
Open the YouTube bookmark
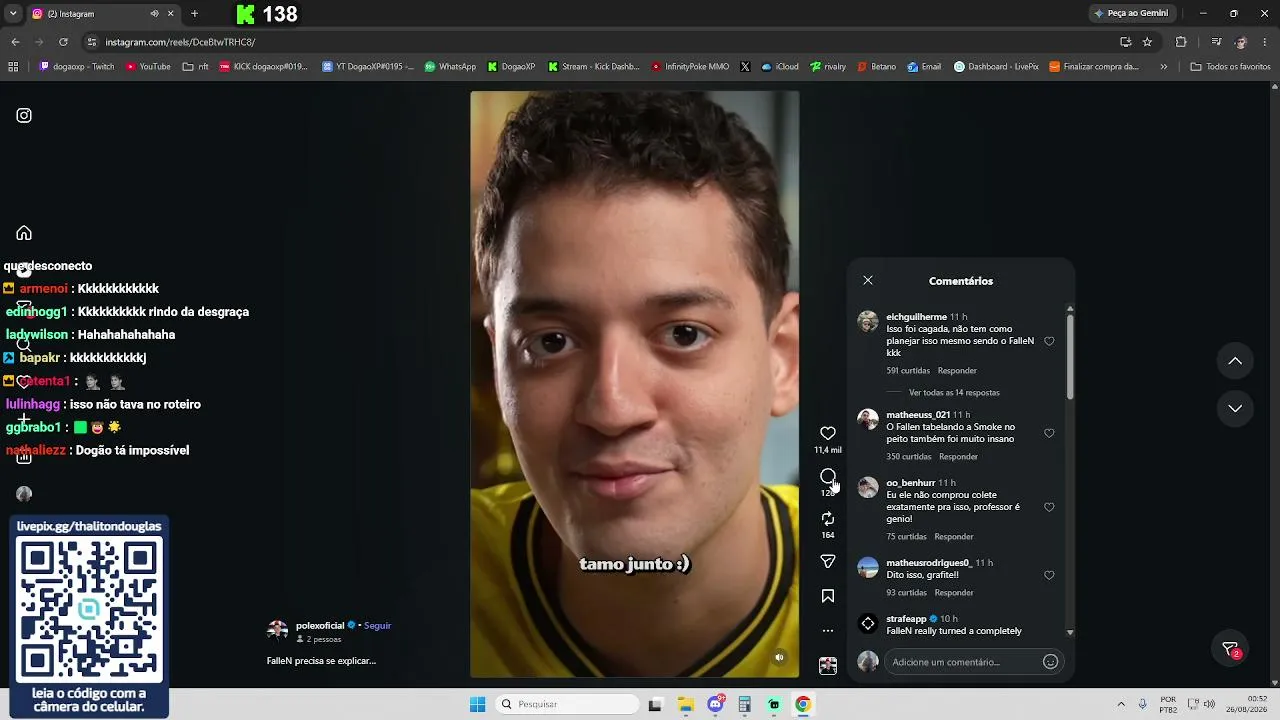[148, 67]
